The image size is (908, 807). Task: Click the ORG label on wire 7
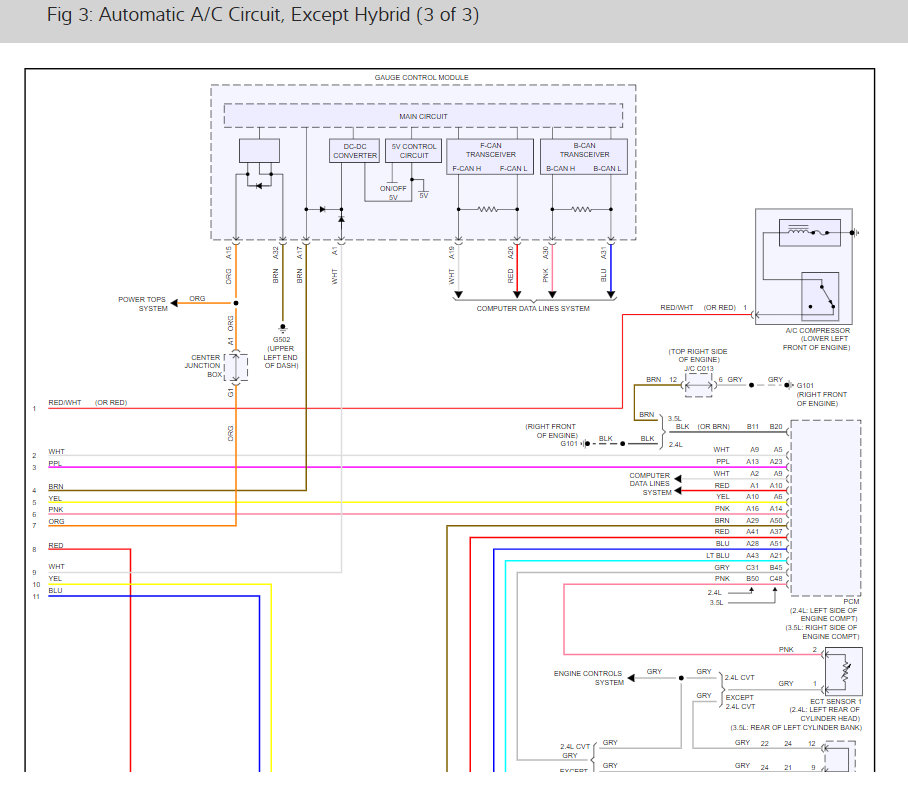tap(56, 522)
